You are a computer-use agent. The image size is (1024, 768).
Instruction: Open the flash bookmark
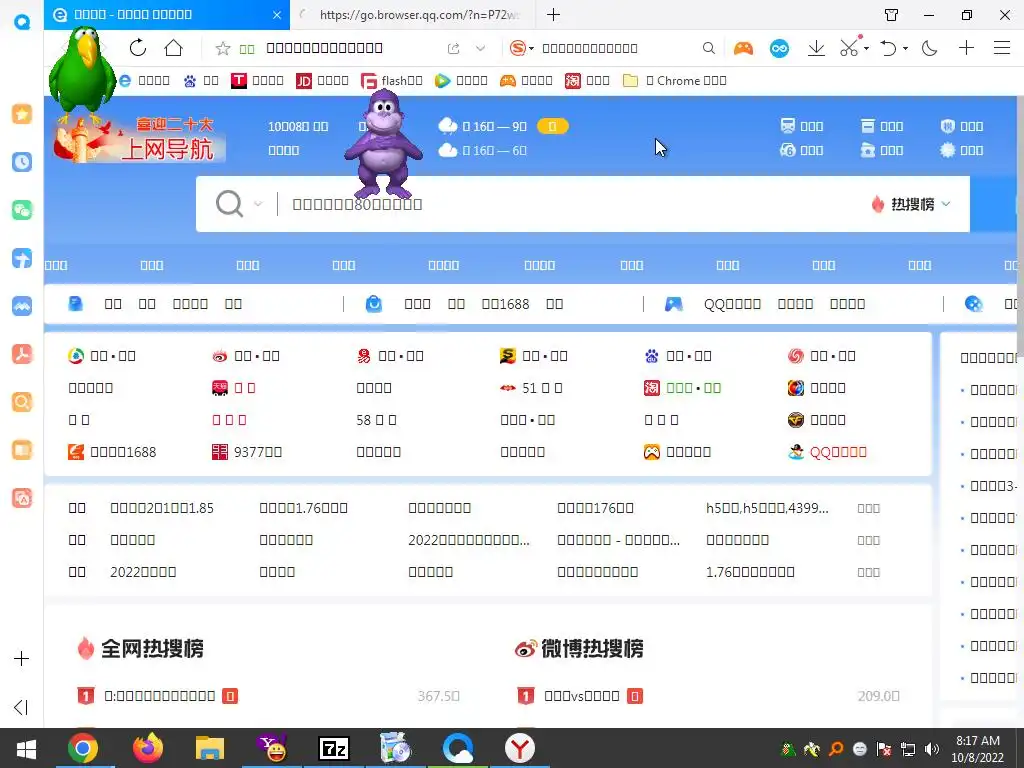point(392,81)
